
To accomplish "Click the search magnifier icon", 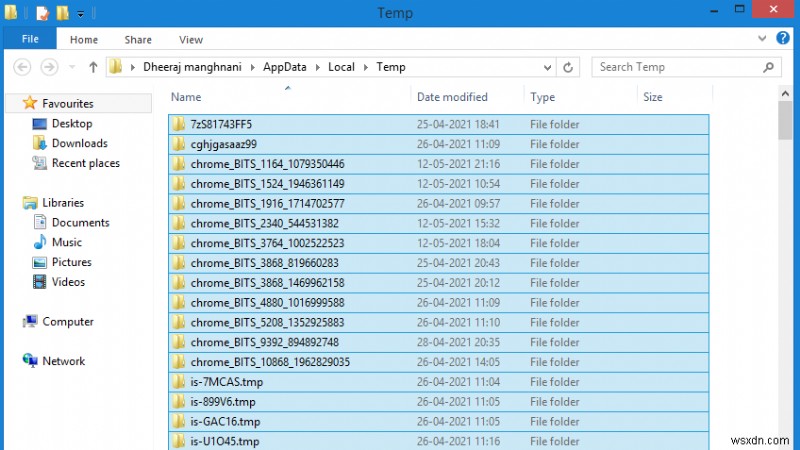I will click(769, 67).
